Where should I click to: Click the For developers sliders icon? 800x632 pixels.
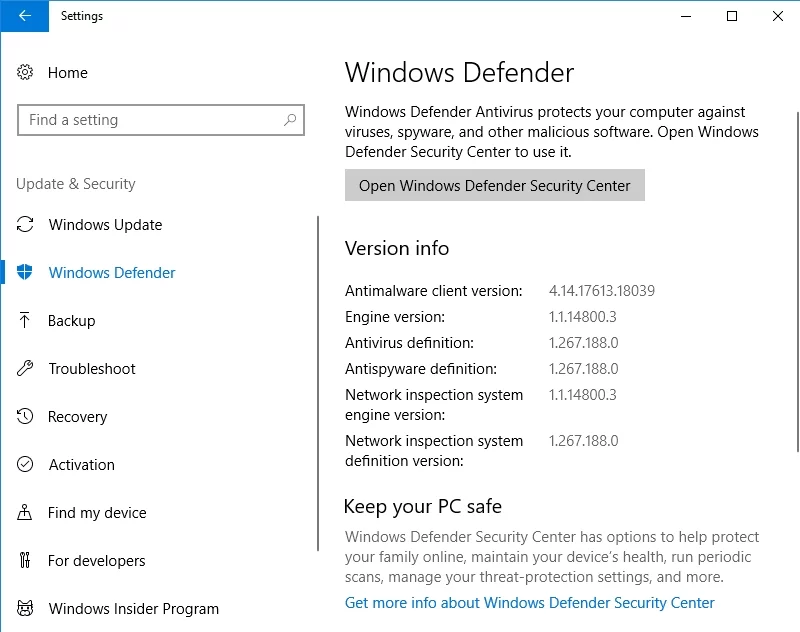click(26, 561)
